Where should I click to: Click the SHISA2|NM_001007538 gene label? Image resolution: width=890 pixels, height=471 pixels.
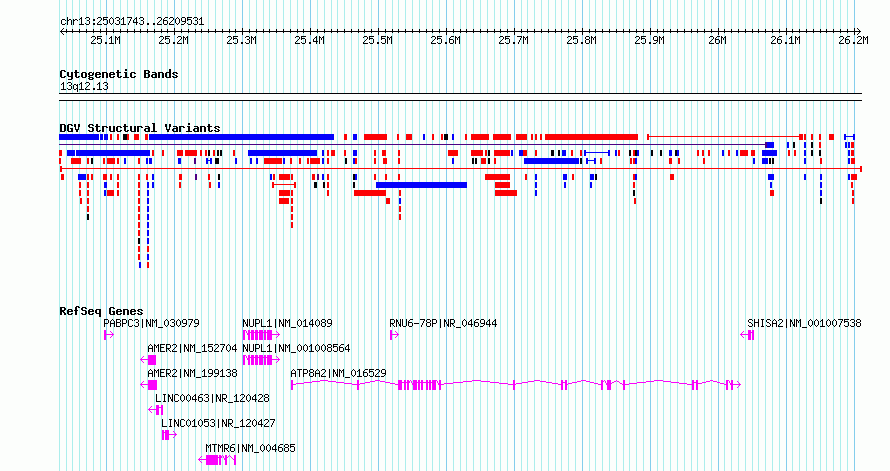tap(804, 323)
